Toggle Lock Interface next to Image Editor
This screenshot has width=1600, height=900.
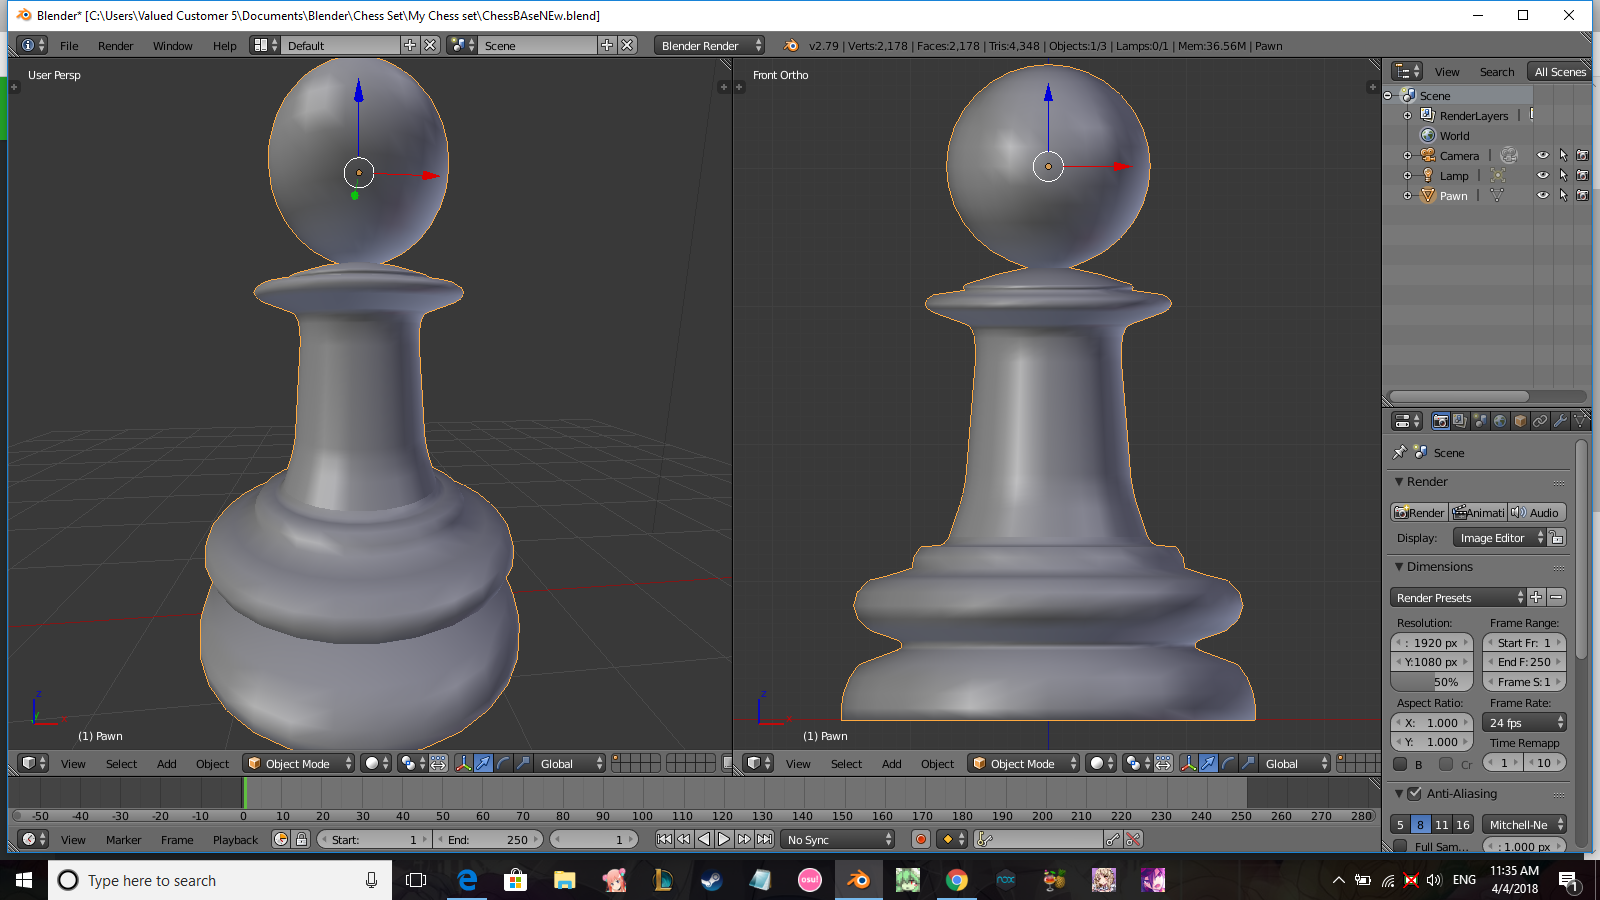(1557, 538)
